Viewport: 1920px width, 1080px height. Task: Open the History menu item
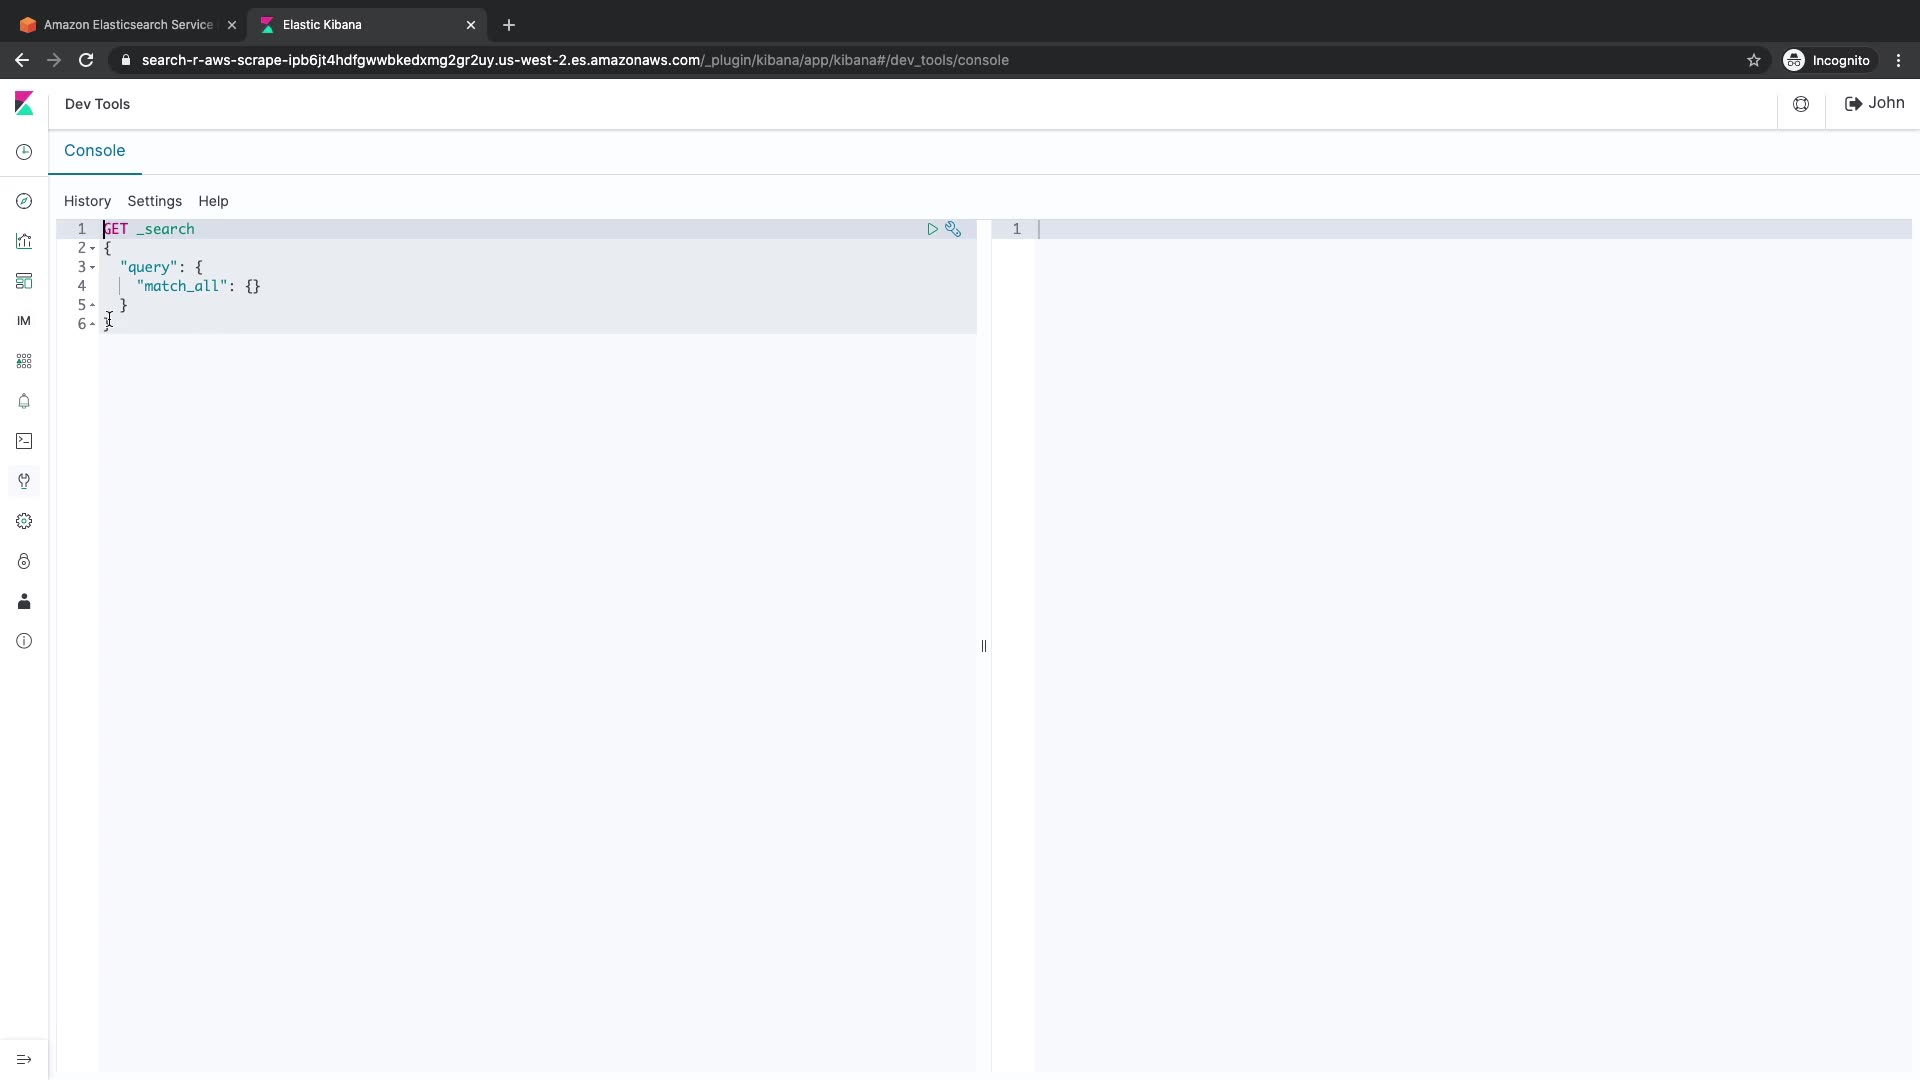[x=87, y=201]
